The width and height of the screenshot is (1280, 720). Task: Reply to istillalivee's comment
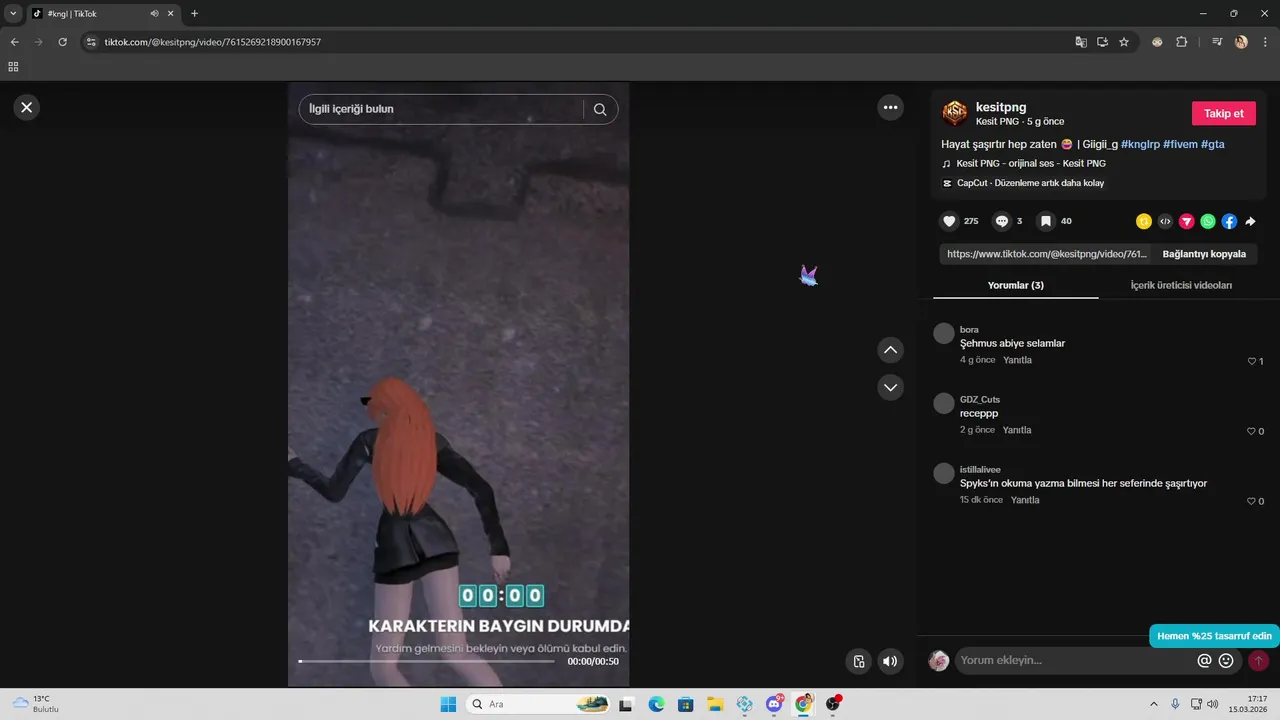point(1025,500)
